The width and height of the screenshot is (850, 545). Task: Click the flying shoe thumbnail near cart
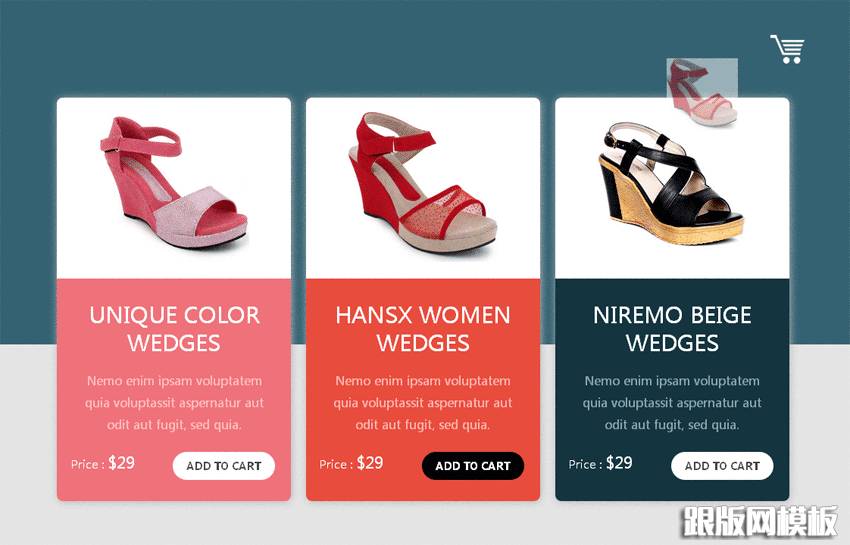702,92
